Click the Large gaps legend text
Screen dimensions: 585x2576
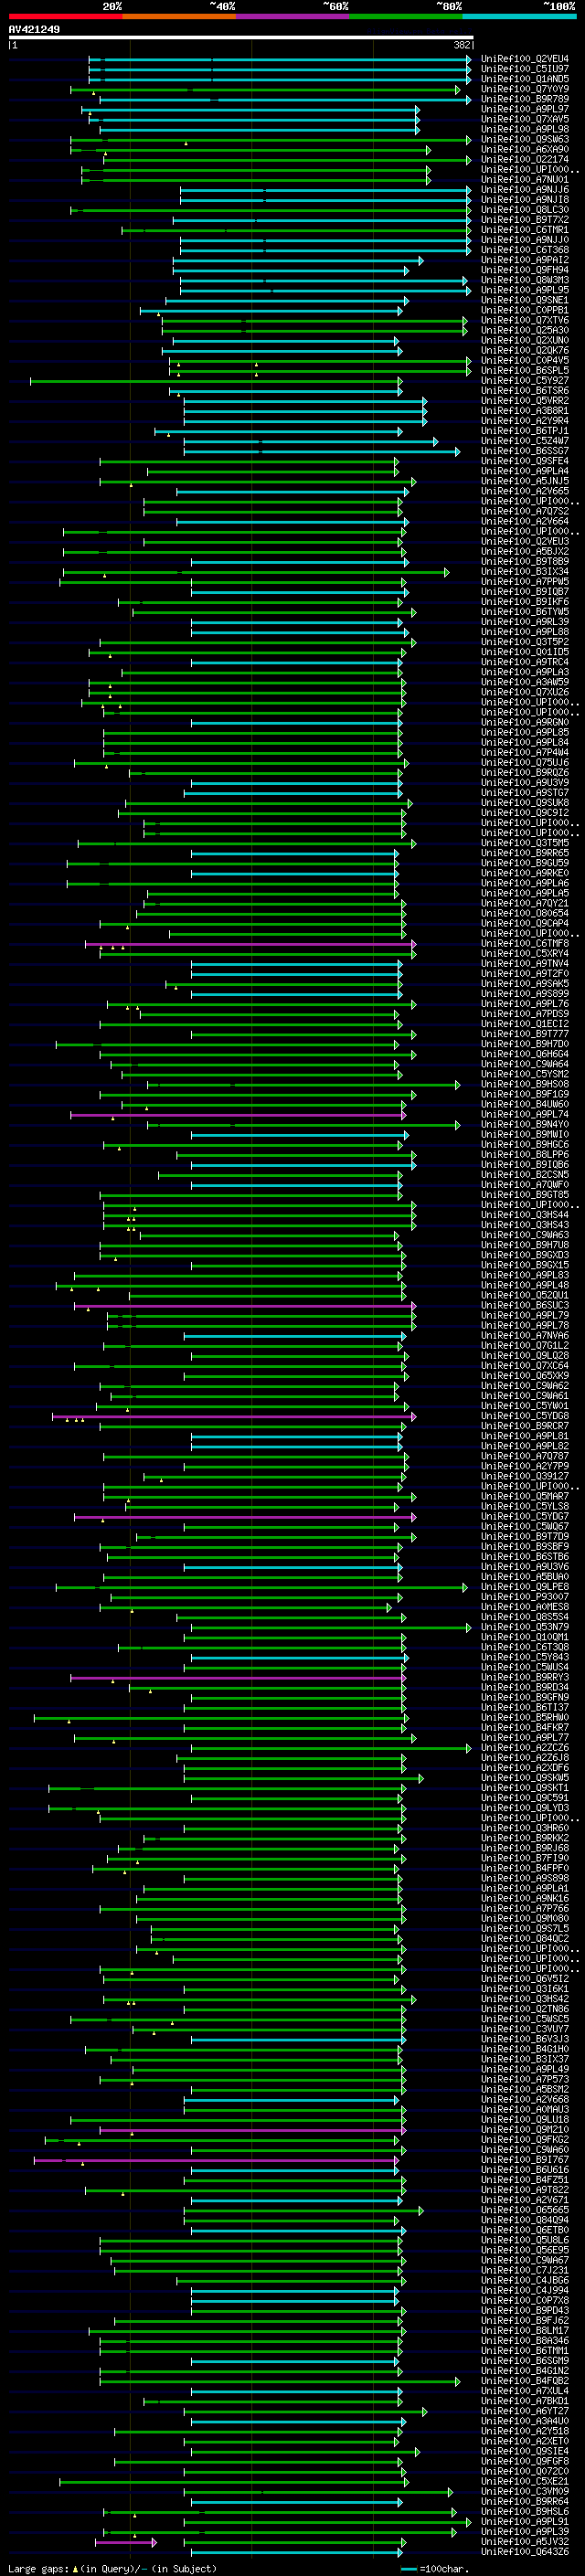(40, 2569)
